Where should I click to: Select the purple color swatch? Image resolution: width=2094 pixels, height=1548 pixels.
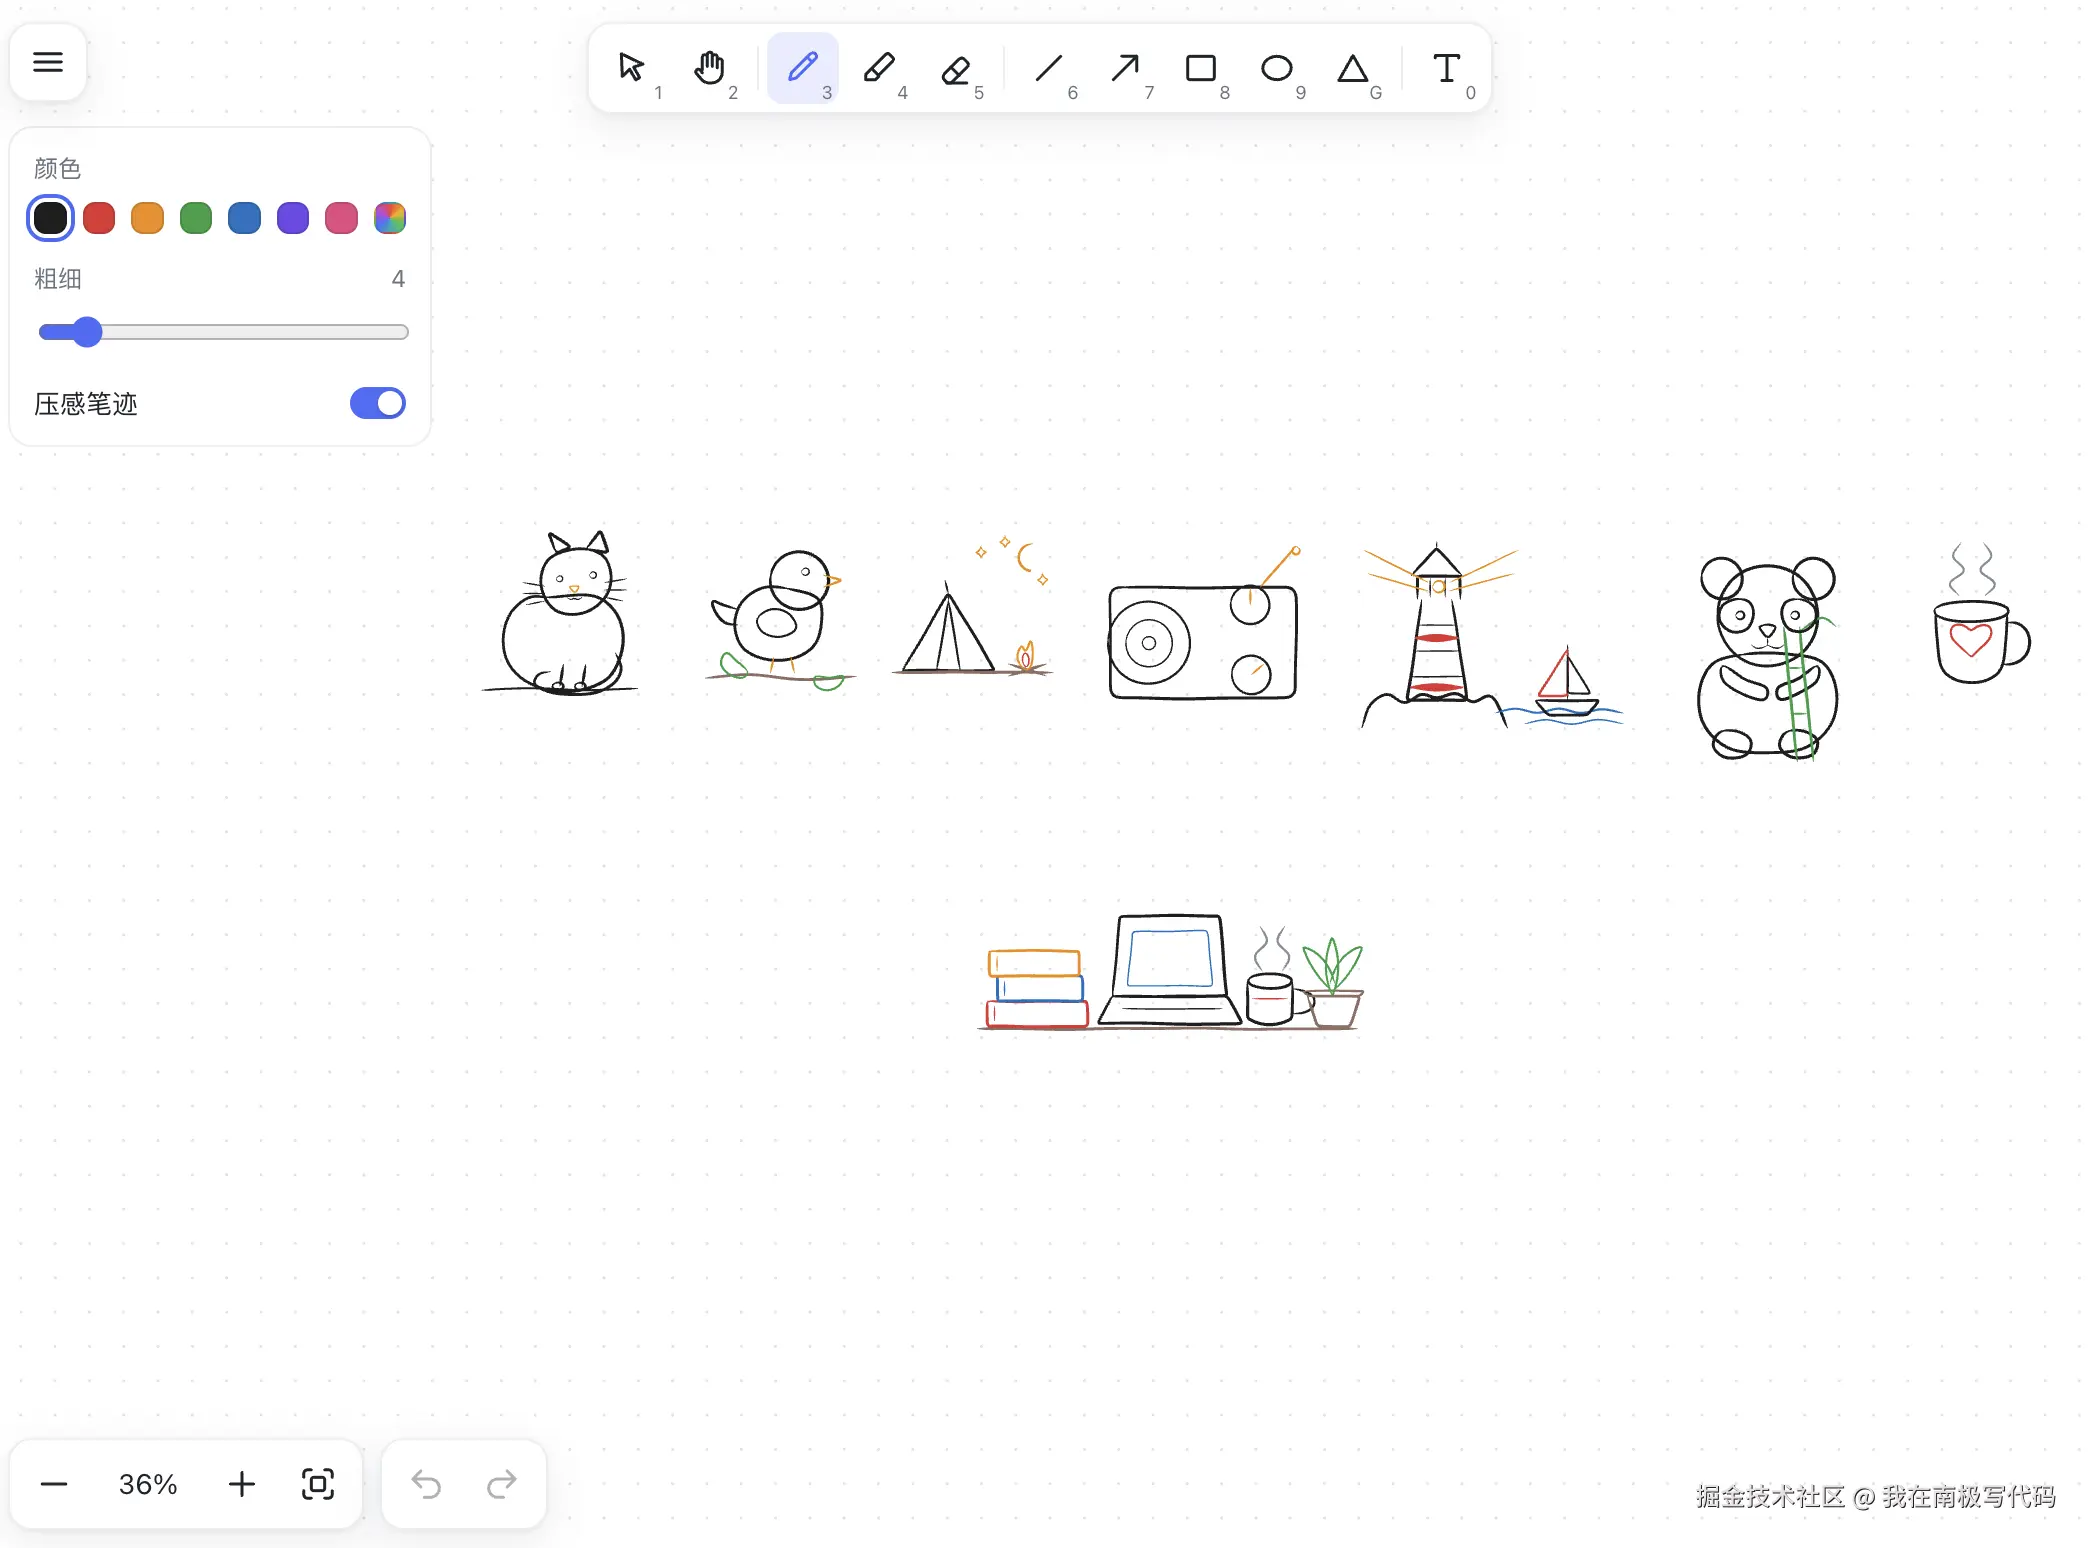(x=293, y=218)
